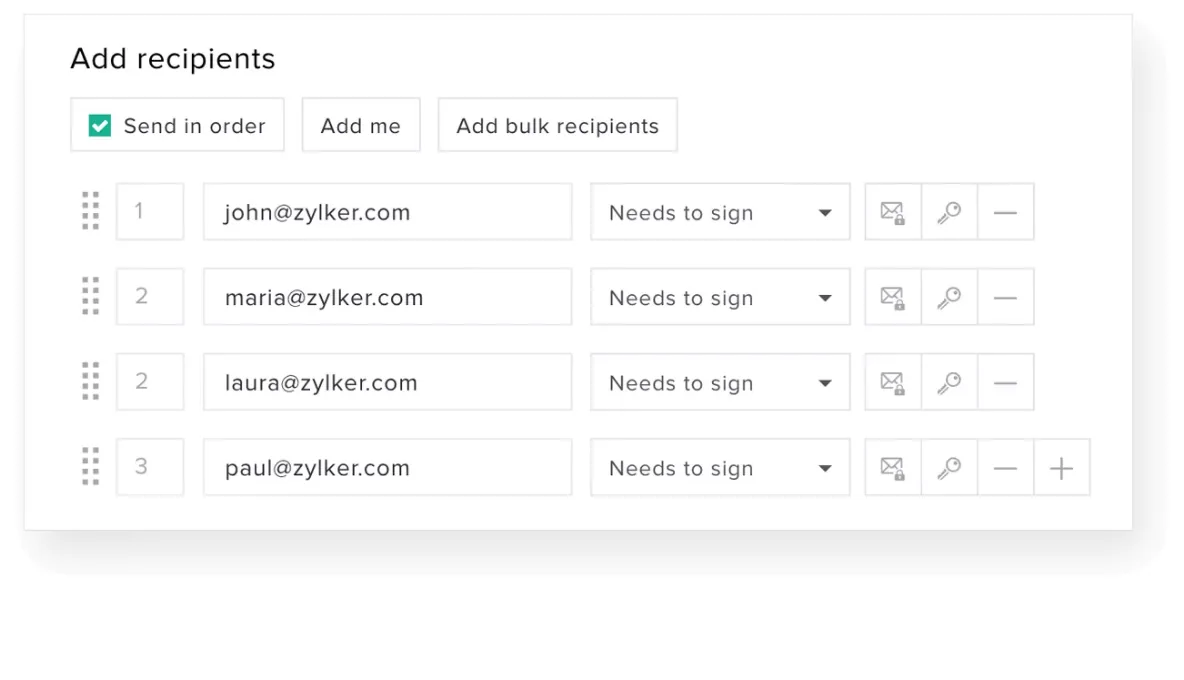Click the paul@zylker.com email field
This screenshot has width=1184, height=680.
[387, 467]
